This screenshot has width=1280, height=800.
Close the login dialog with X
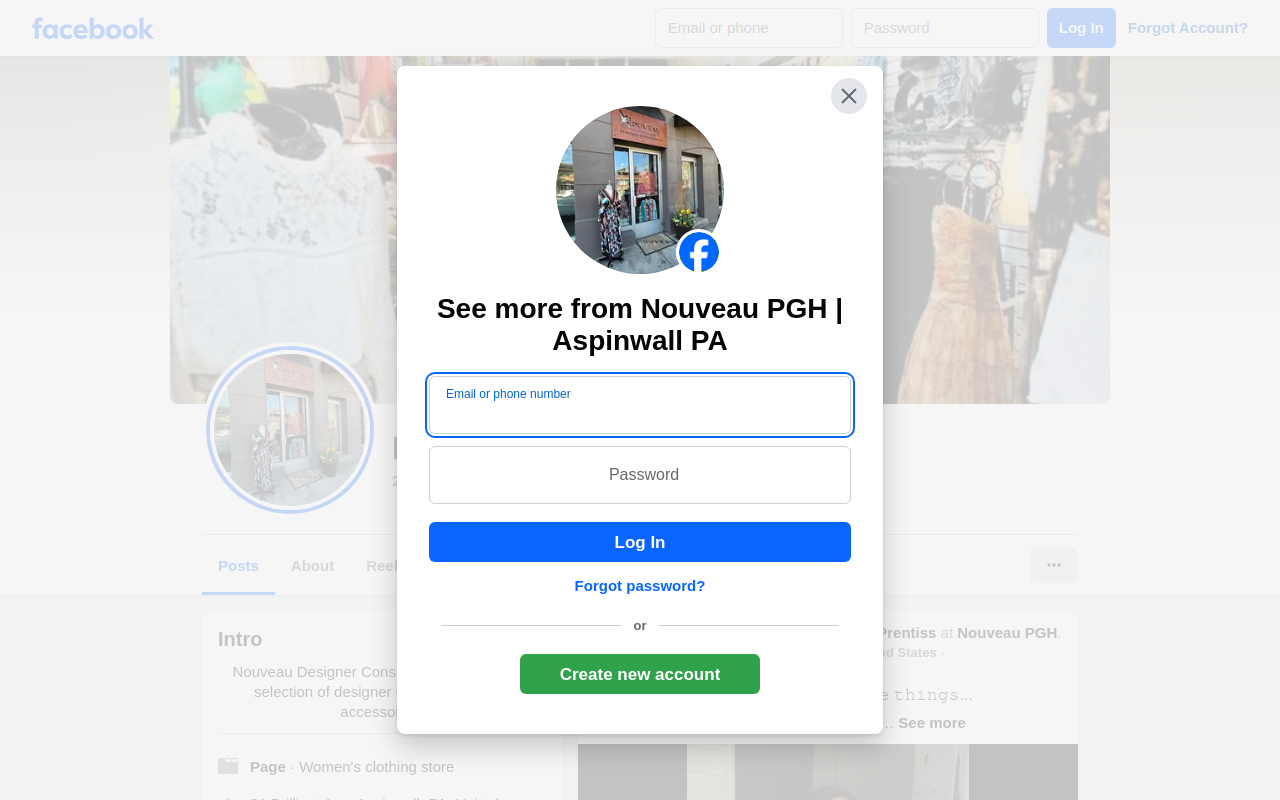pyautogui.click(x=849, y=96)
